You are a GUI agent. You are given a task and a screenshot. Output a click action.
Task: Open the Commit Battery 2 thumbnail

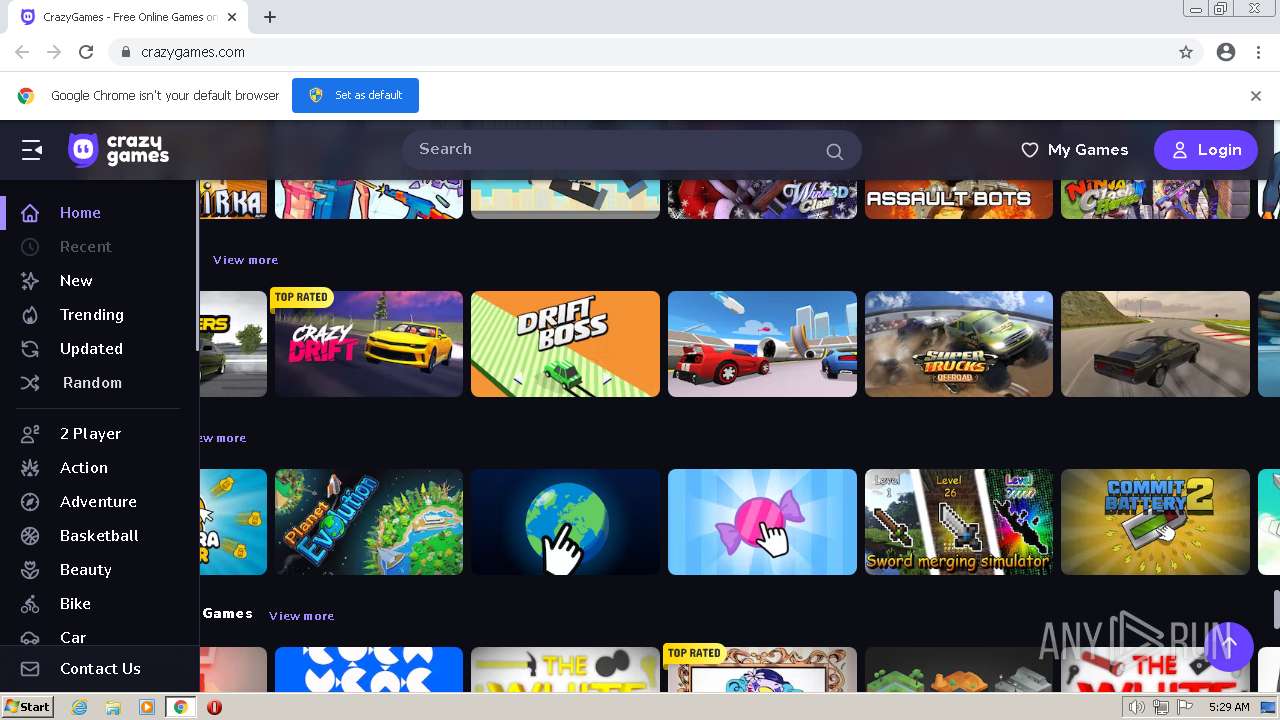(1155, 522)
